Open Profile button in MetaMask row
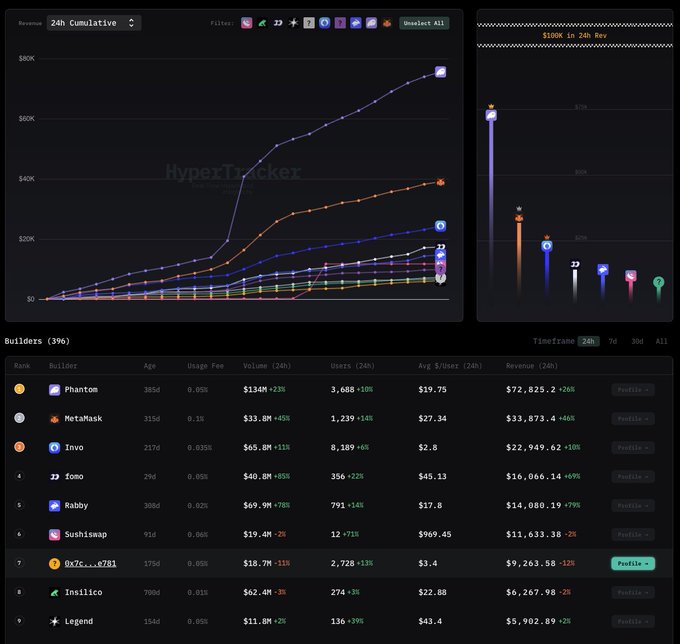This screenshot has height=644, width=680. tap(633, 418)
